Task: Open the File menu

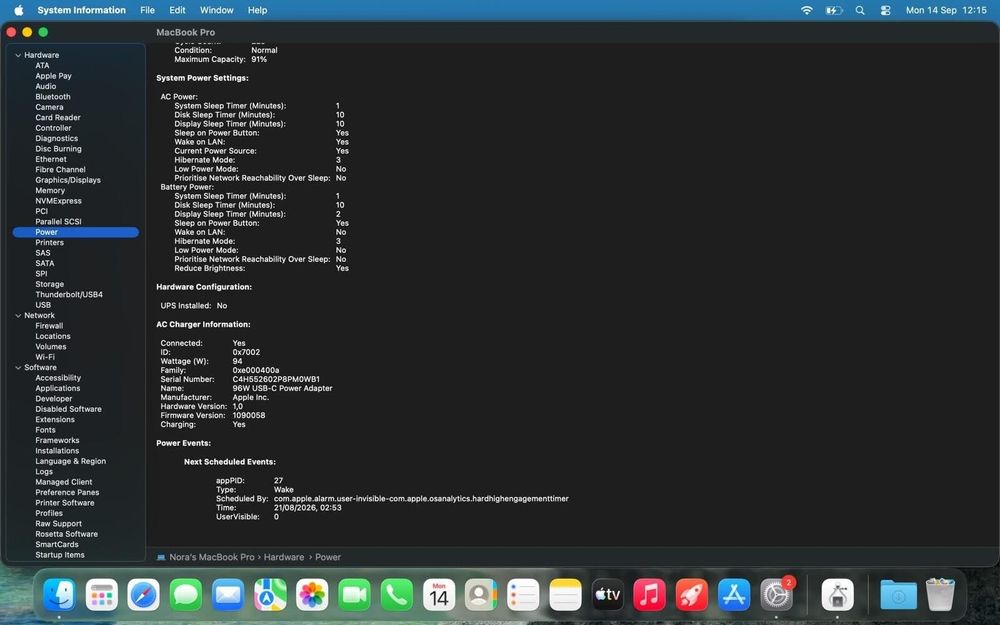Action: coord(147,10)
